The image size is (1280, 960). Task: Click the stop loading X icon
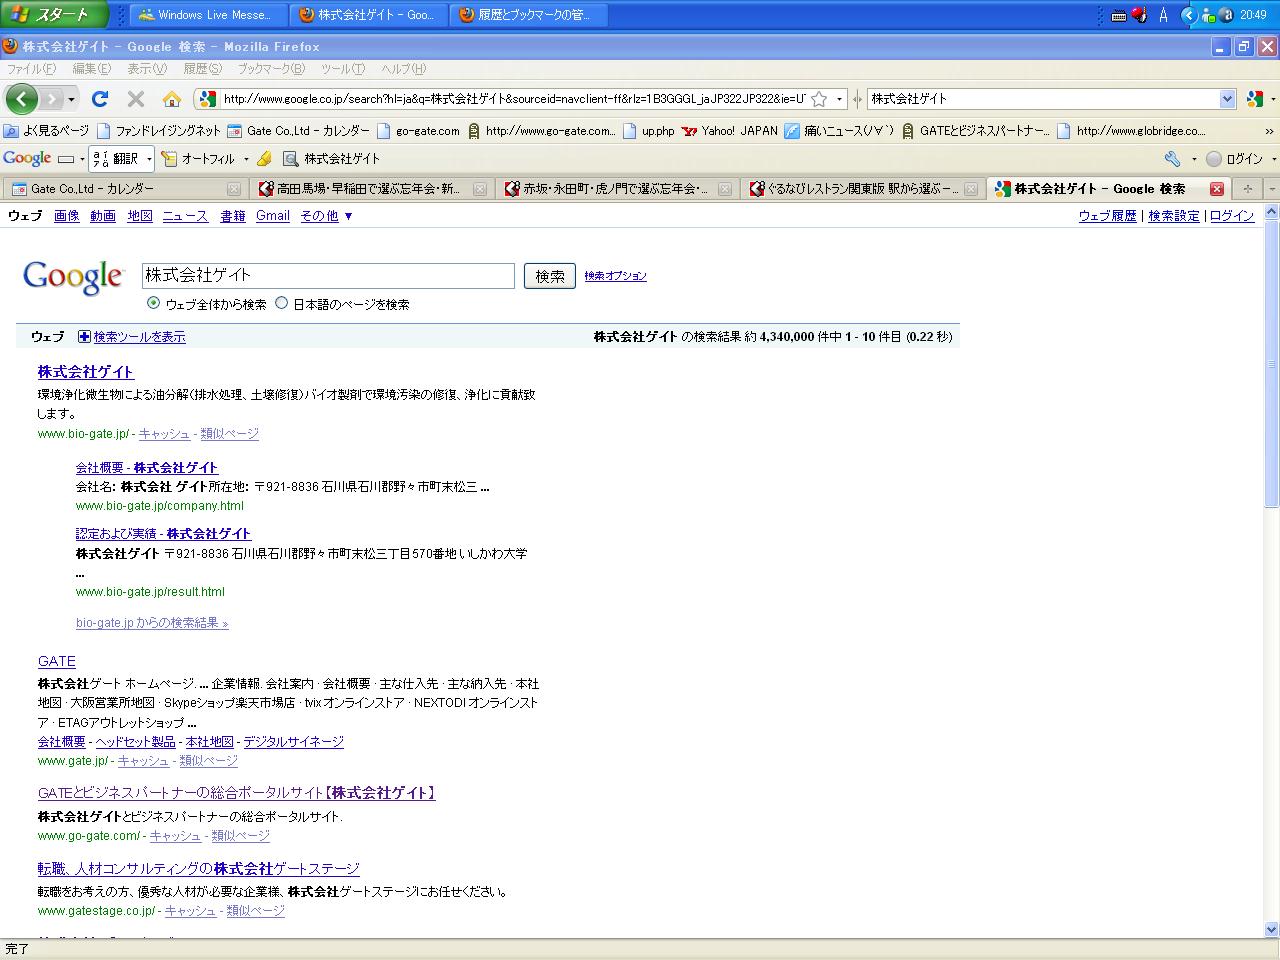point(136,99)
